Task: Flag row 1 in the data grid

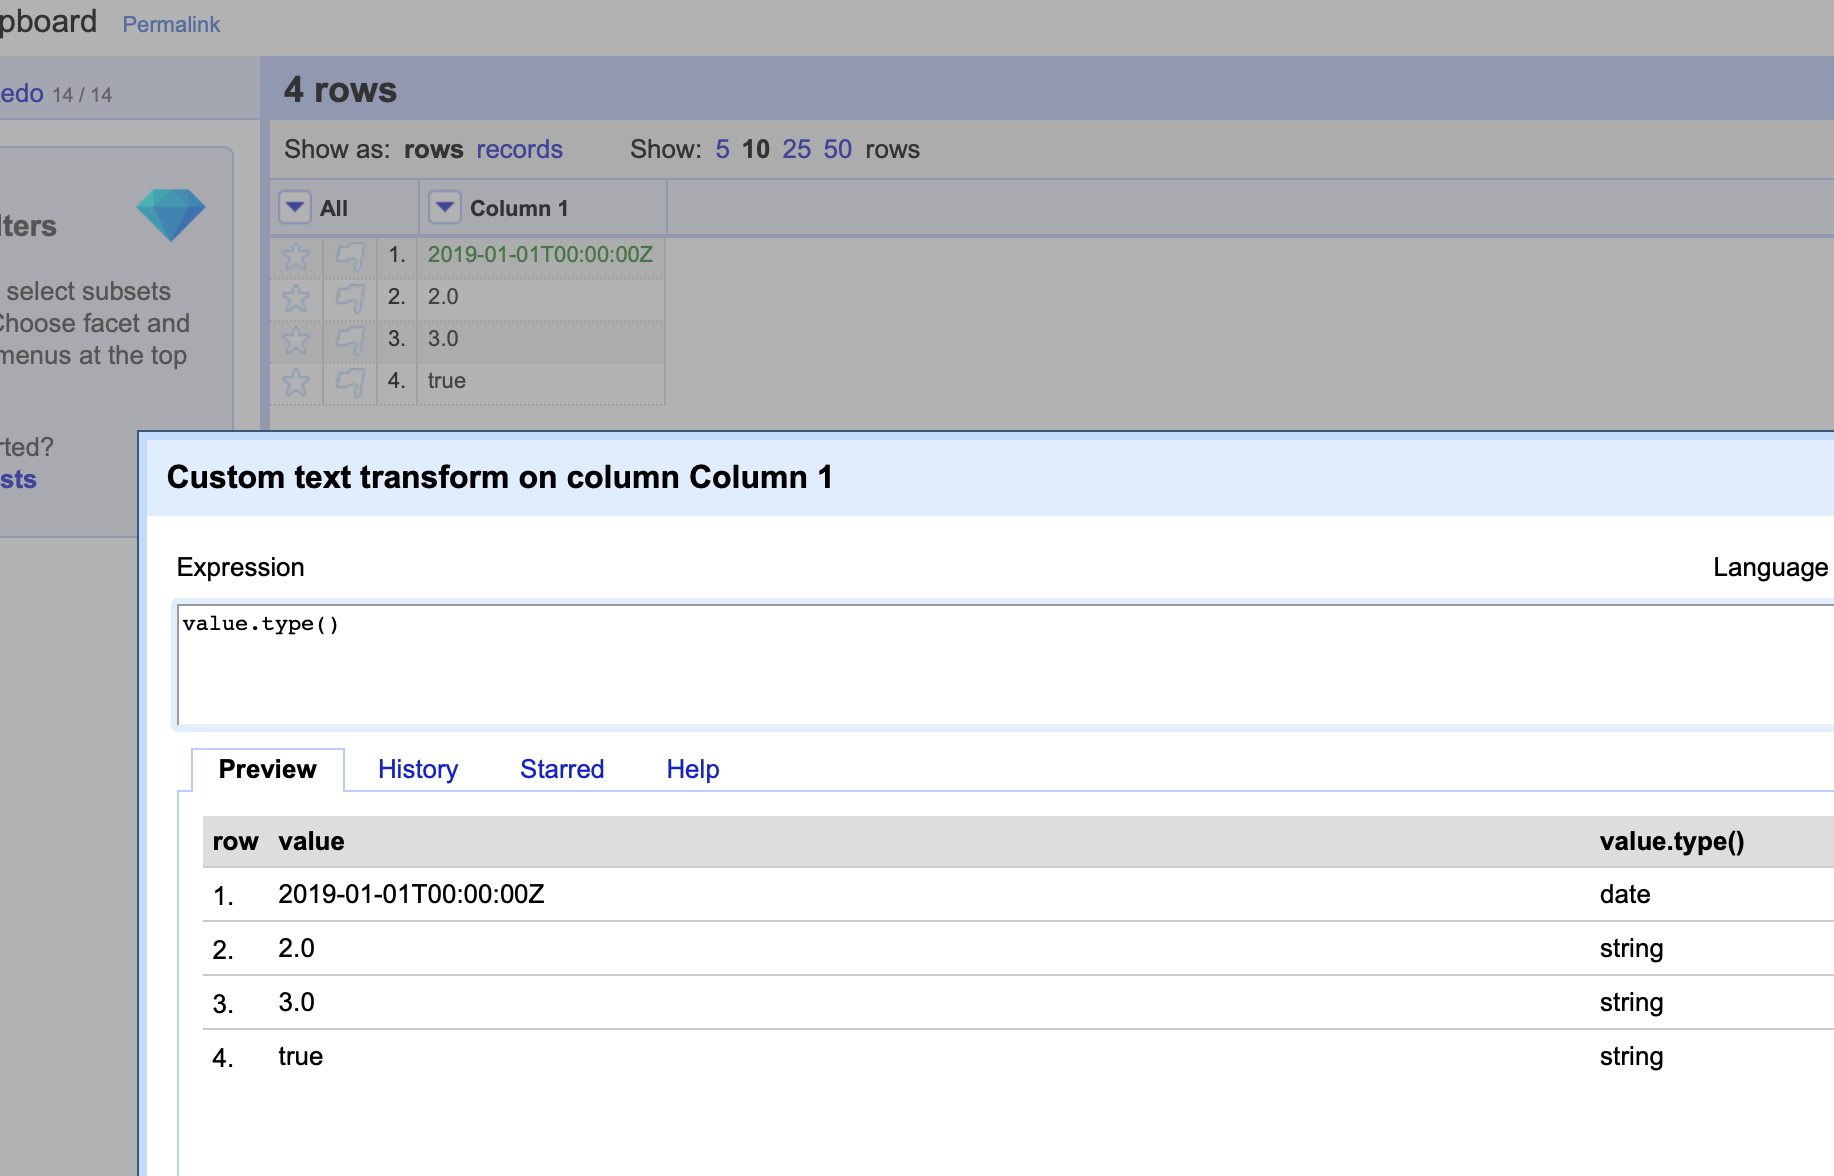Action: (x=350, y=257)
